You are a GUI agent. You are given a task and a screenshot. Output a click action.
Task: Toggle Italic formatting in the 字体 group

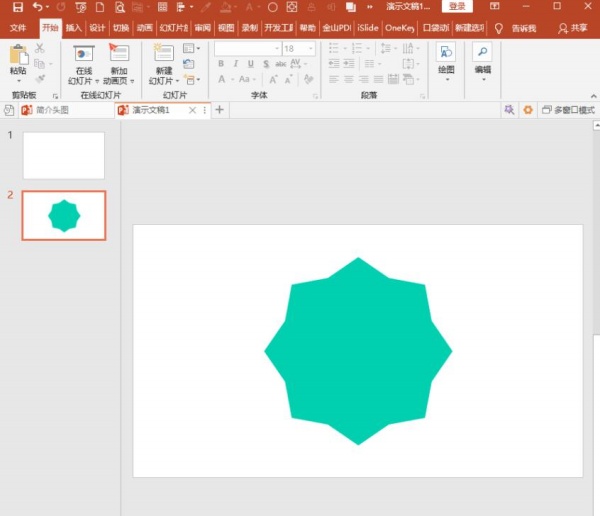pos(236,64)
